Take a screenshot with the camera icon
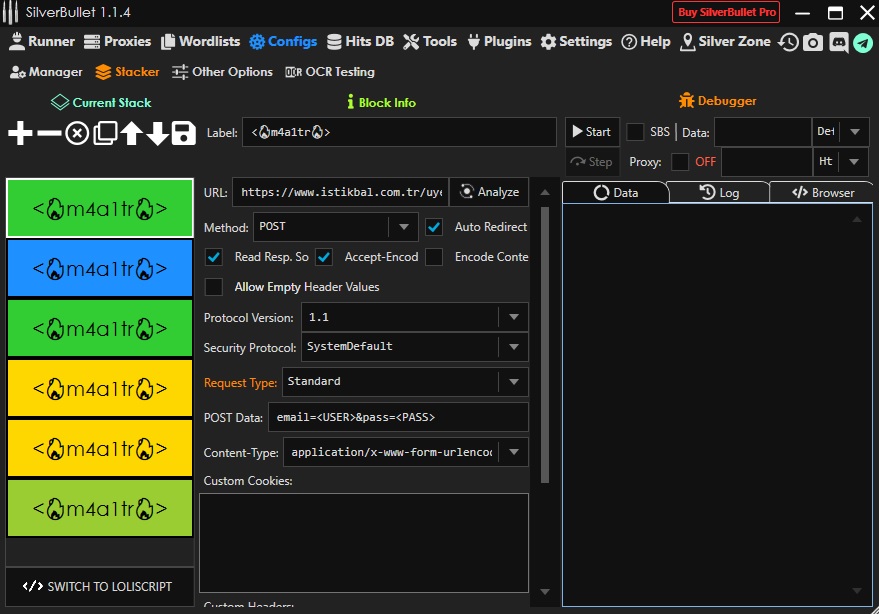 (x=813, y=42)
